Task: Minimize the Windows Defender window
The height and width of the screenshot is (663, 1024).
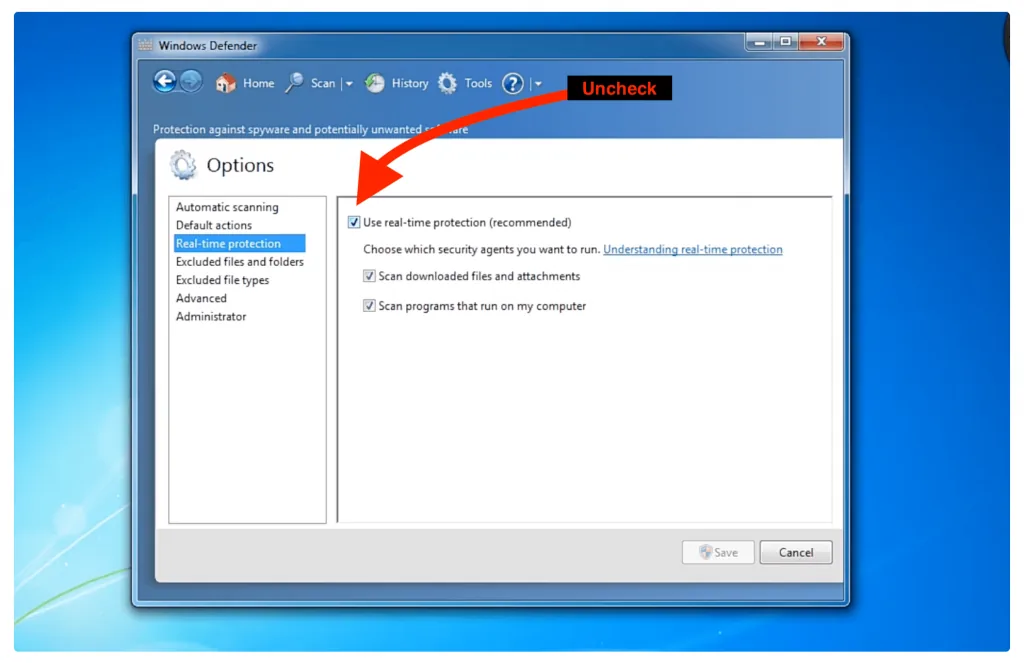Action: click(x=759, y=42)
